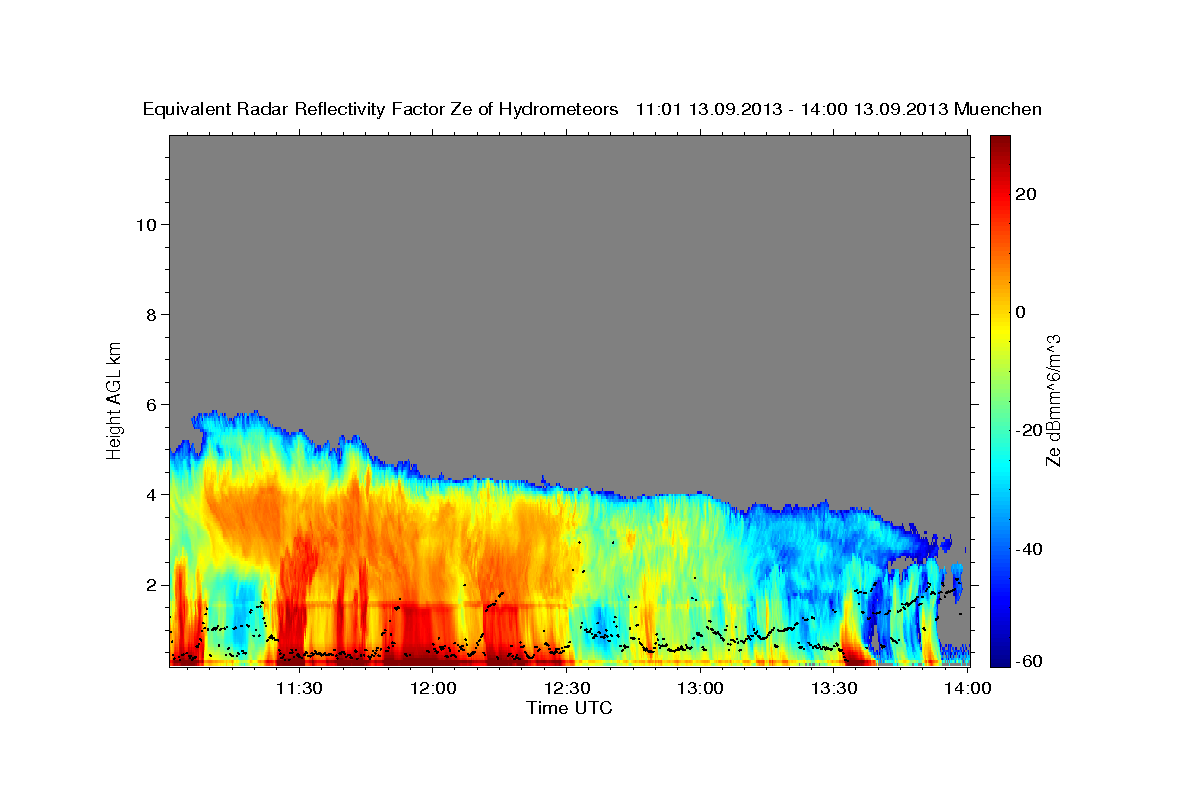Click the height axis label '4'
This screenshot has height=800, width=1200.
point(151,494)
